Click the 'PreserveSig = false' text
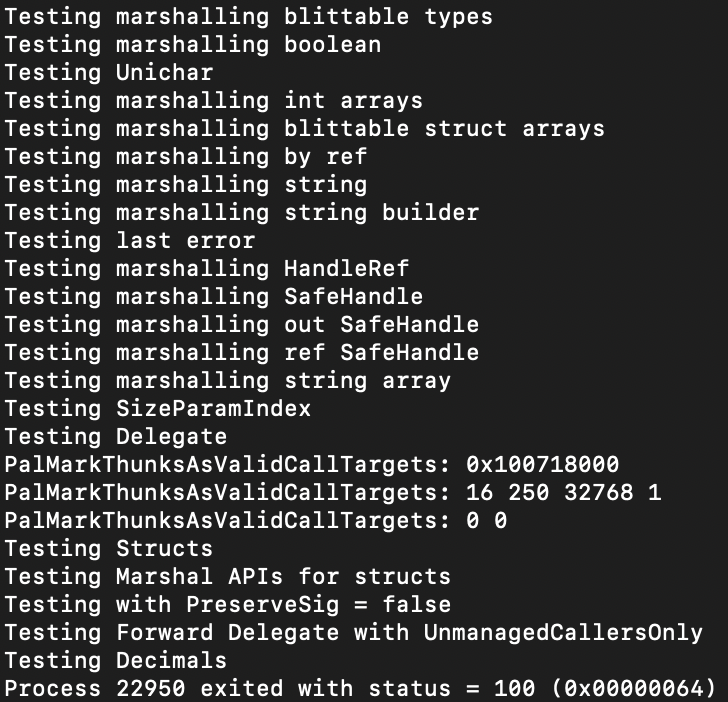 click(x=318, y=604)
